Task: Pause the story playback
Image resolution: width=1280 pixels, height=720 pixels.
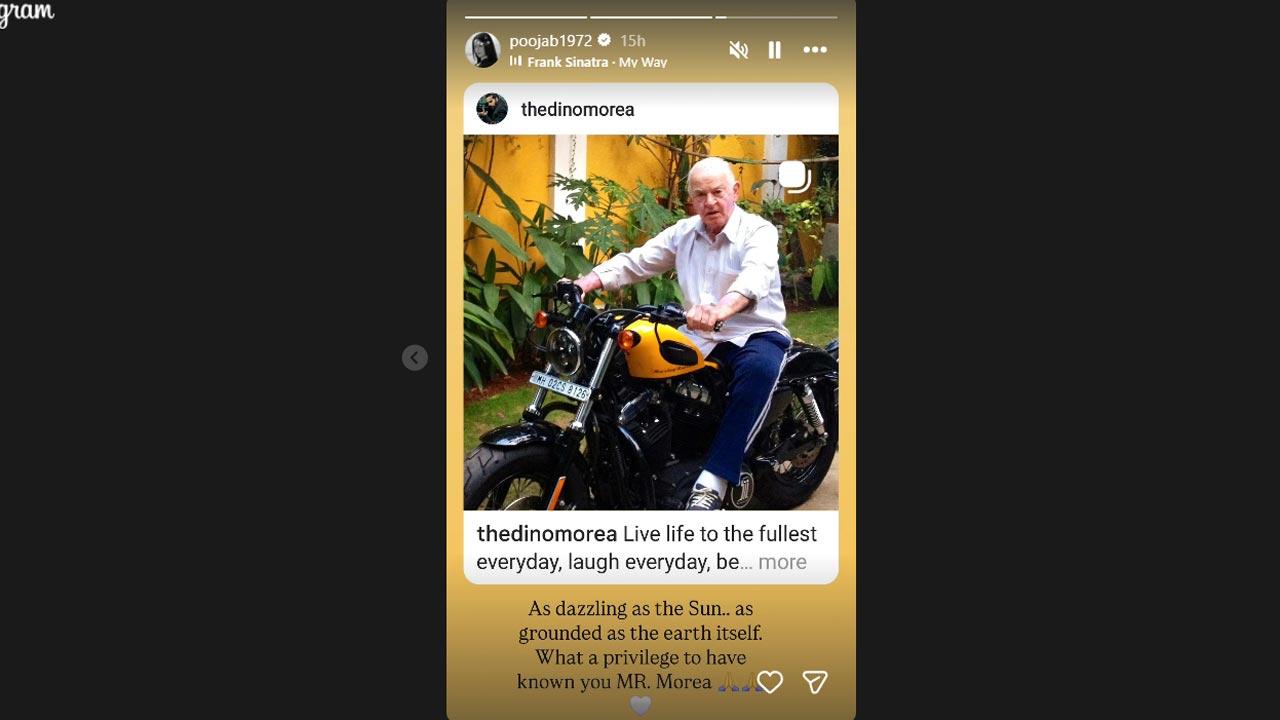Action: (774, 50)
